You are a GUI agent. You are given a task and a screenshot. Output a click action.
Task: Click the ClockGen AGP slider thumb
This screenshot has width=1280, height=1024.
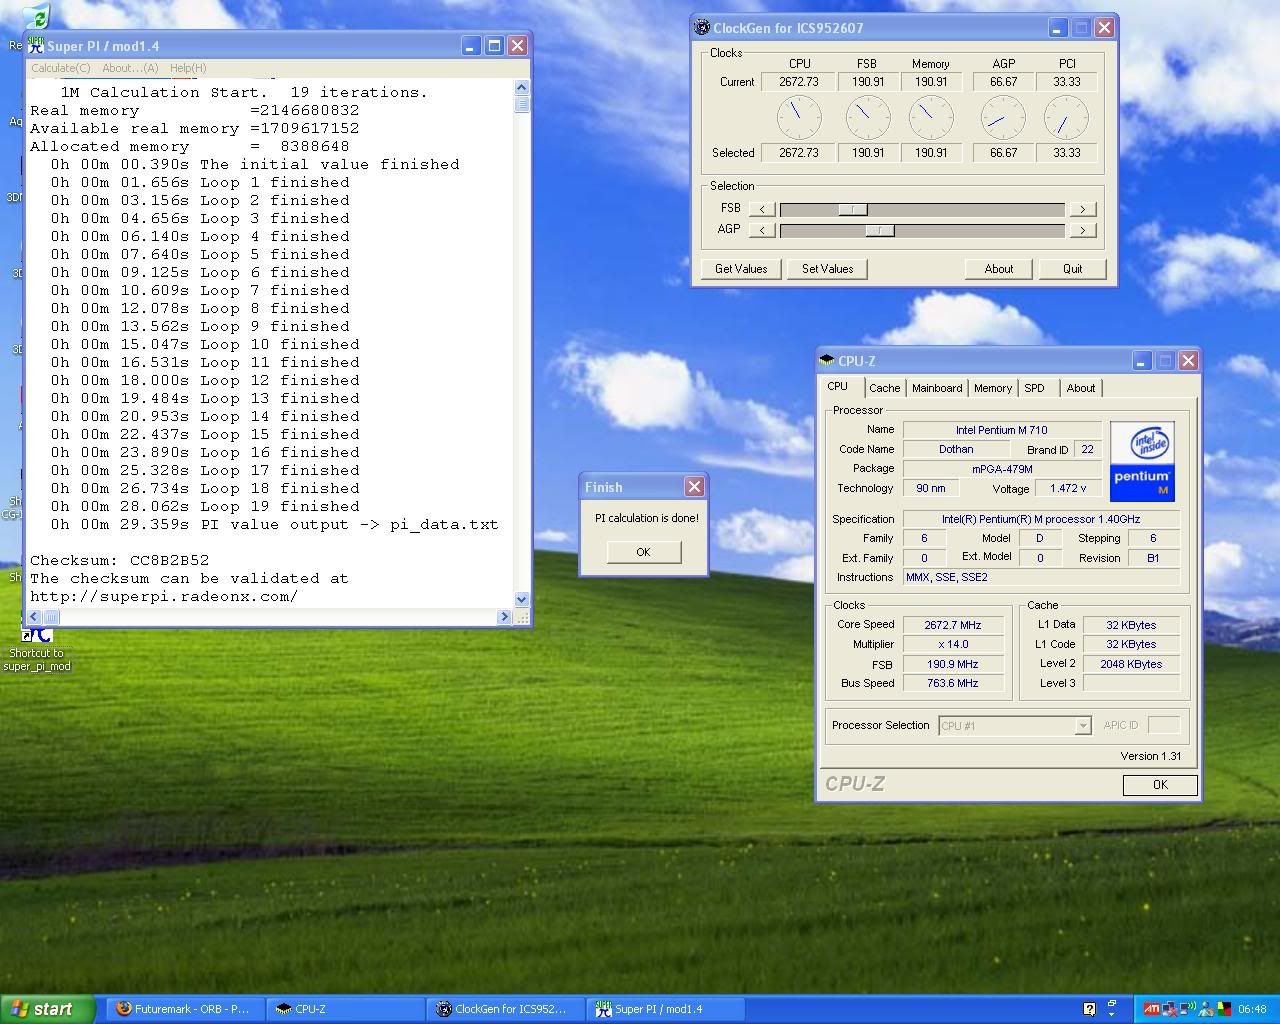click(x=879, y=230)
